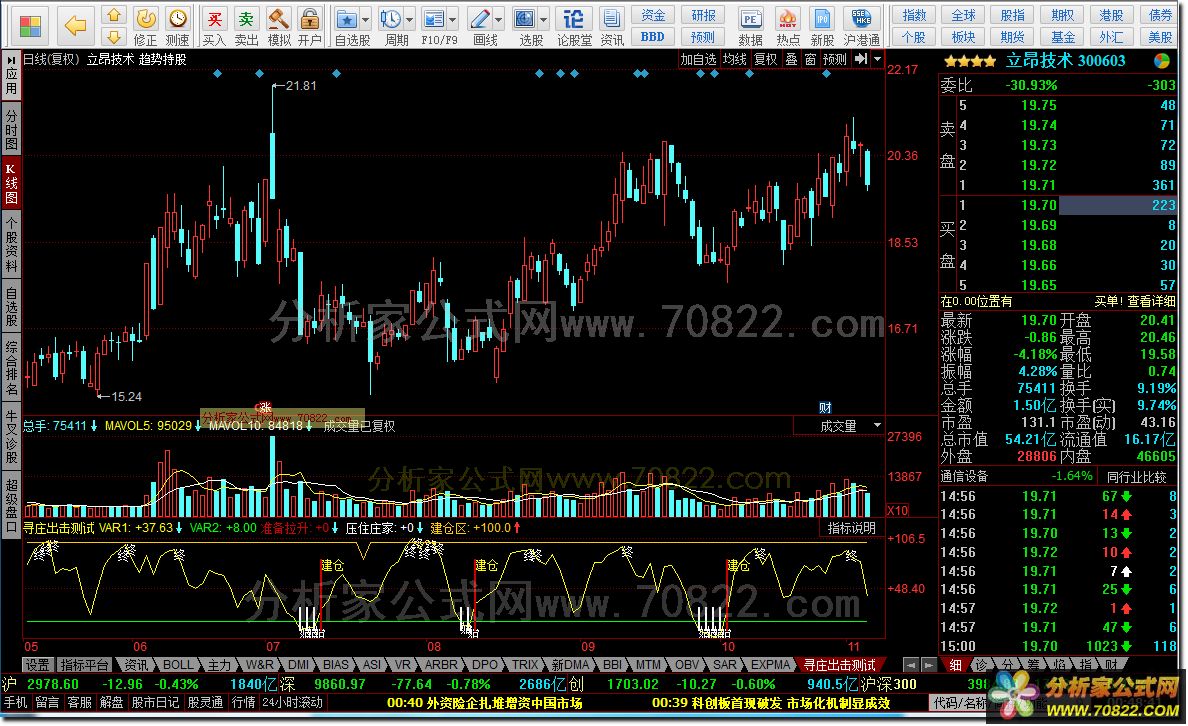This screenshot has height=726, width=1188.
Task: Open the 自选股 star folder icon
Action: coord(346,19)
